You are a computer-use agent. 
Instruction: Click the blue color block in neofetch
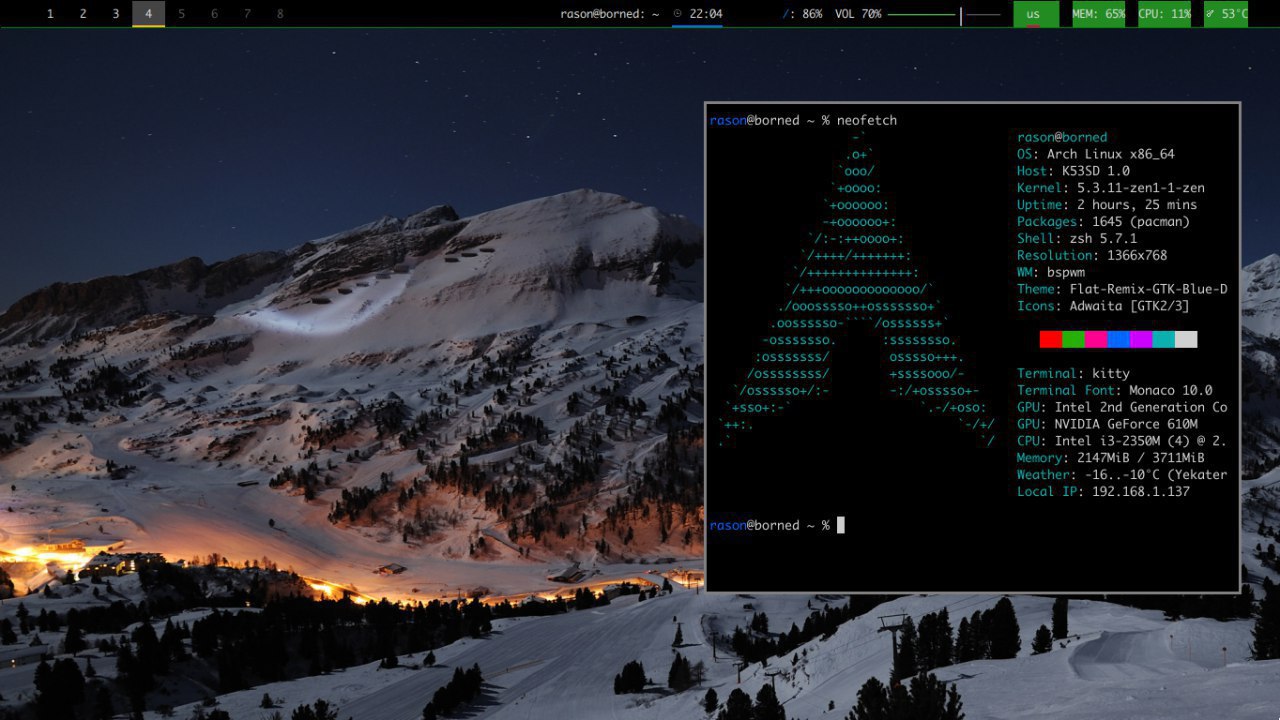point(1118,339)
